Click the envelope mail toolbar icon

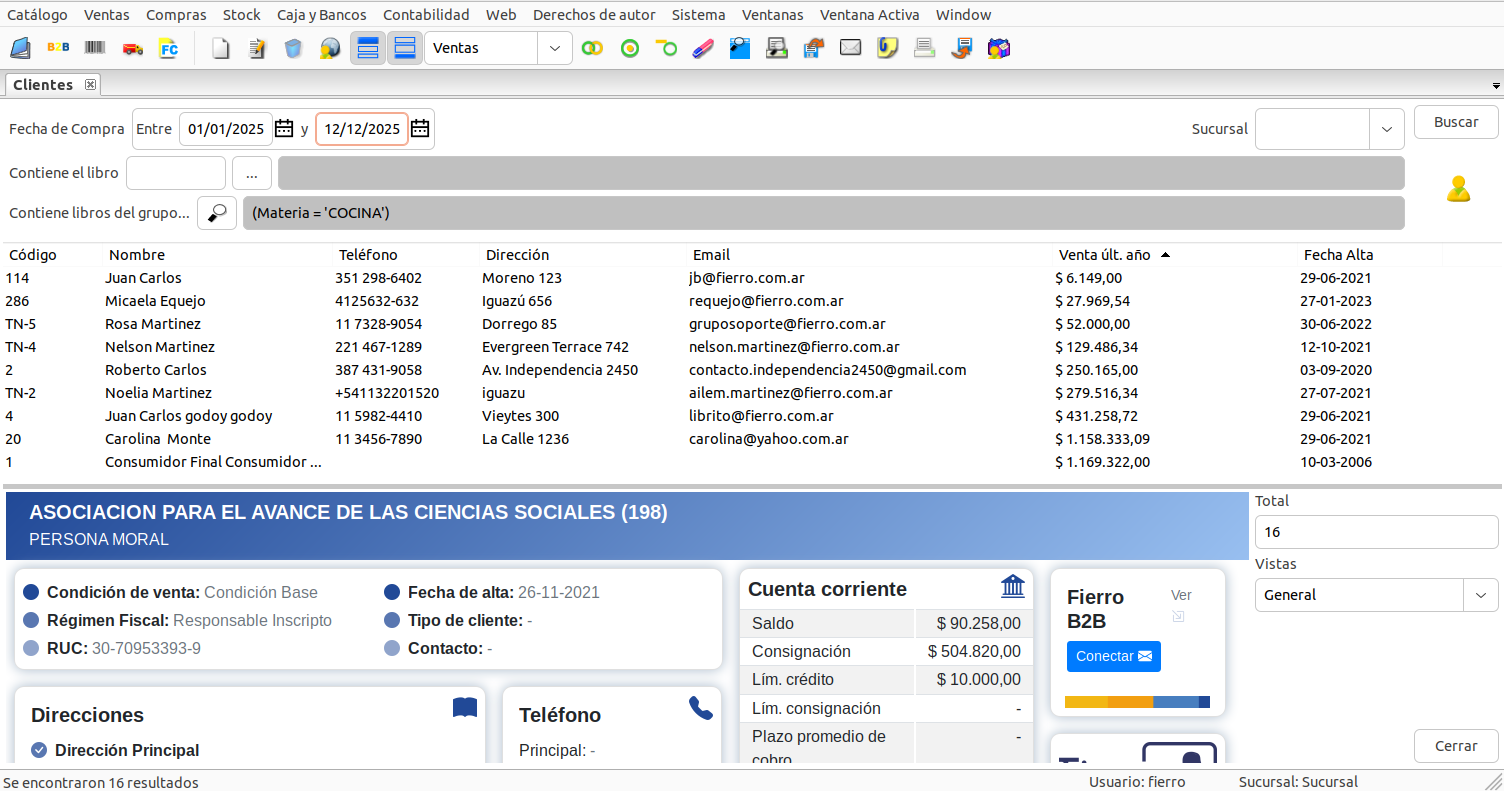[x=850, y=48]
